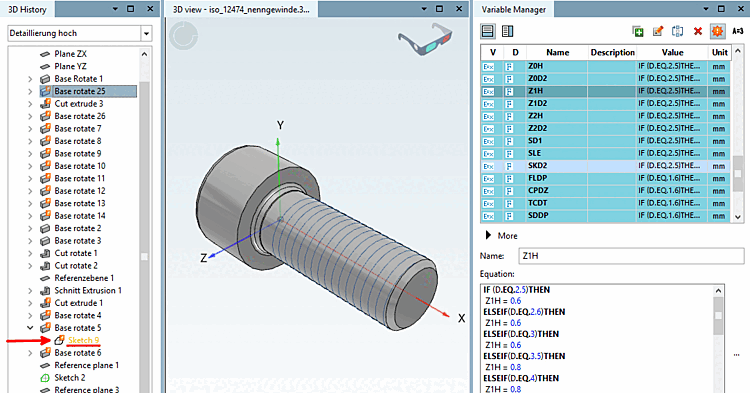Click the 3D stereo glasses icon
This screenshot has width=750, height=393.
(x=425, y=38)
